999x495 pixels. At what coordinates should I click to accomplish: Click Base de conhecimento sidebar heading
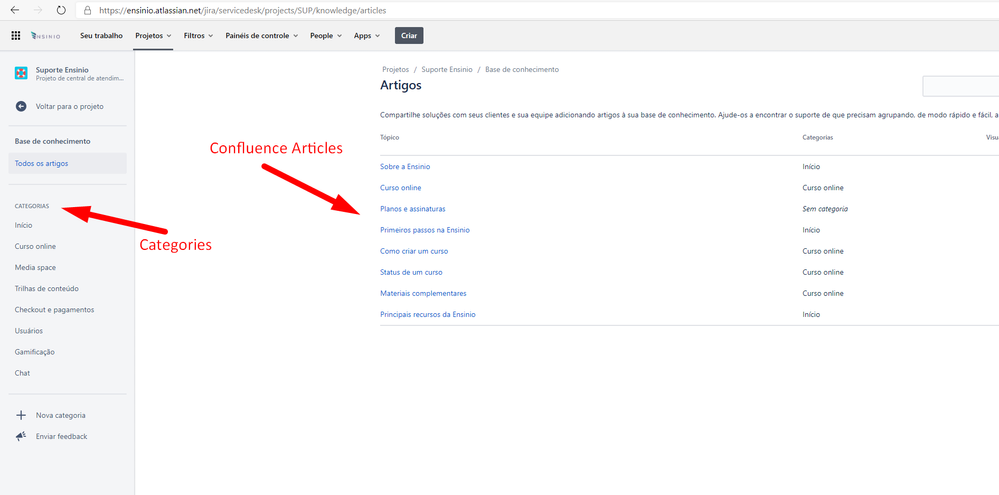52,141
